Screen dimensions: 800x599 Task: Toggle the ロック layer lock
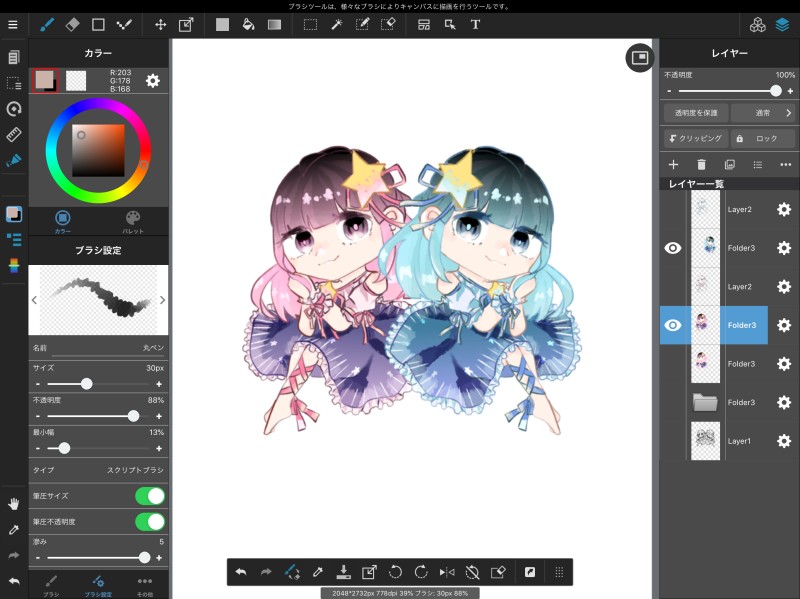763,138
